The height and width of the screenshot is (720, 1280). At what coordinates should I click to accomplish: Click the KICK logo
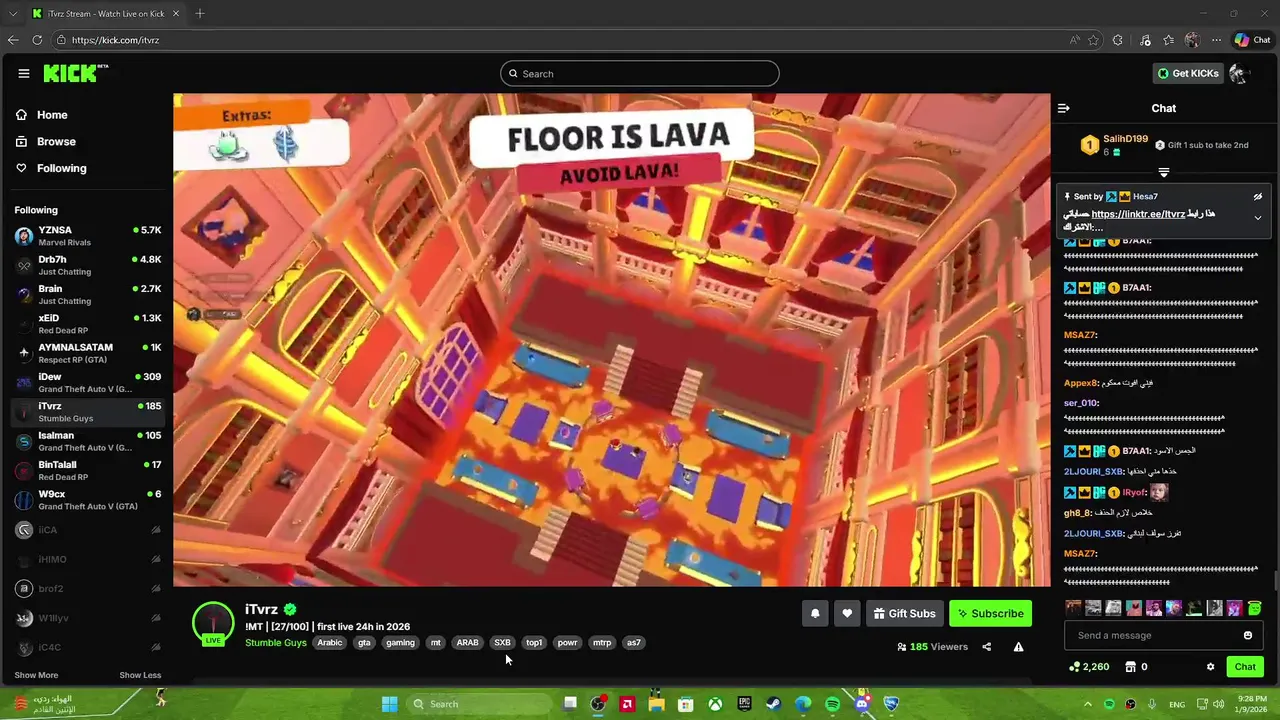[75, 73]
